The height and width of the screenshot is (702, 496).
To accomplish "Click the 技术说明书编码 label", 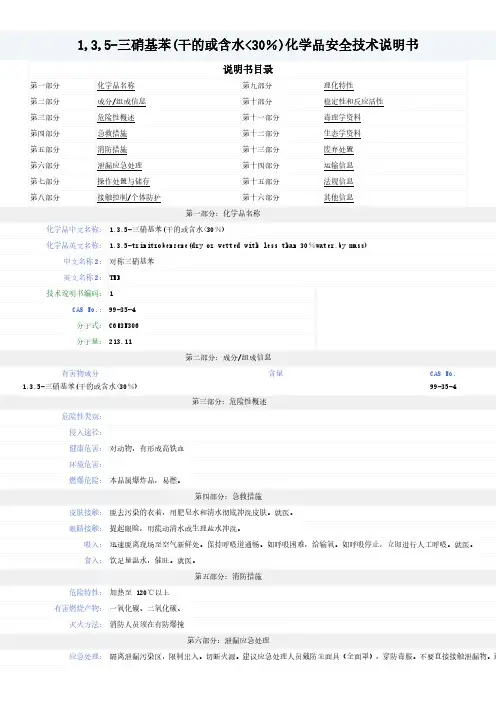I will point(74,293).
